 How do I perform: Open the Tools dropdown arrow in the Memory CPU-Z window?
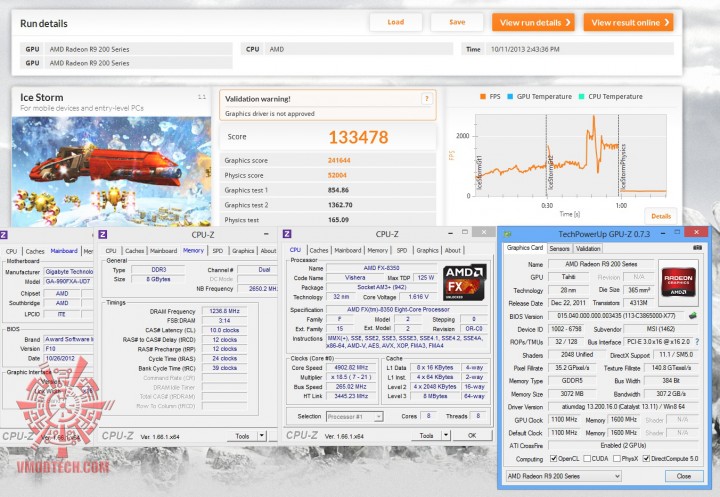[x=261, y=435]
